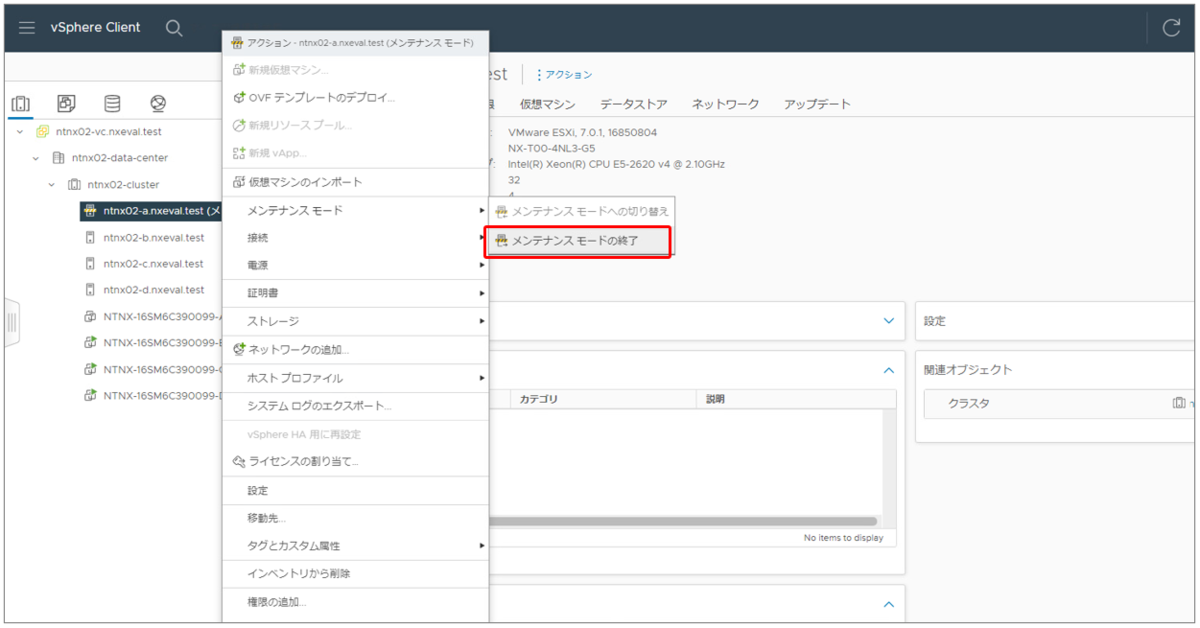The image size is (1200, 628).
Task: Open the アクション dropdown beside host title
Action: pyautogui.click(x=565, y=75)
